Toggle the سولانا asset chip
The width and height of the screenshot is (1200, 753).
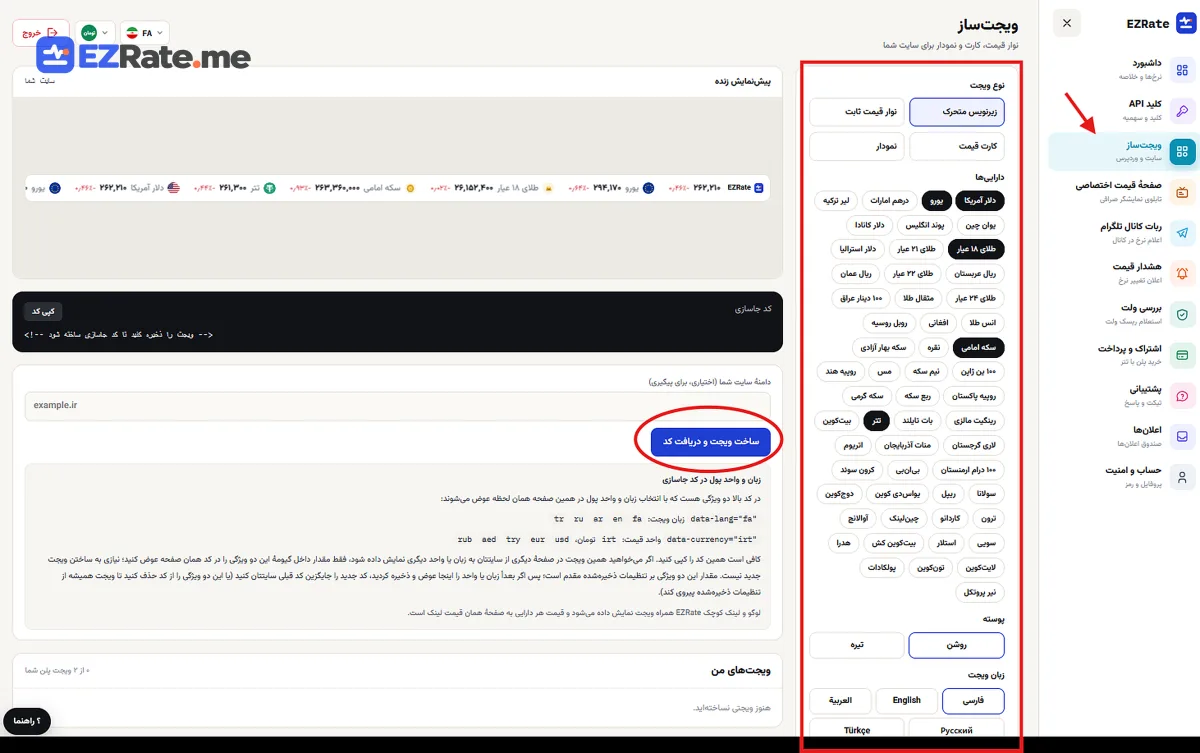985,493
